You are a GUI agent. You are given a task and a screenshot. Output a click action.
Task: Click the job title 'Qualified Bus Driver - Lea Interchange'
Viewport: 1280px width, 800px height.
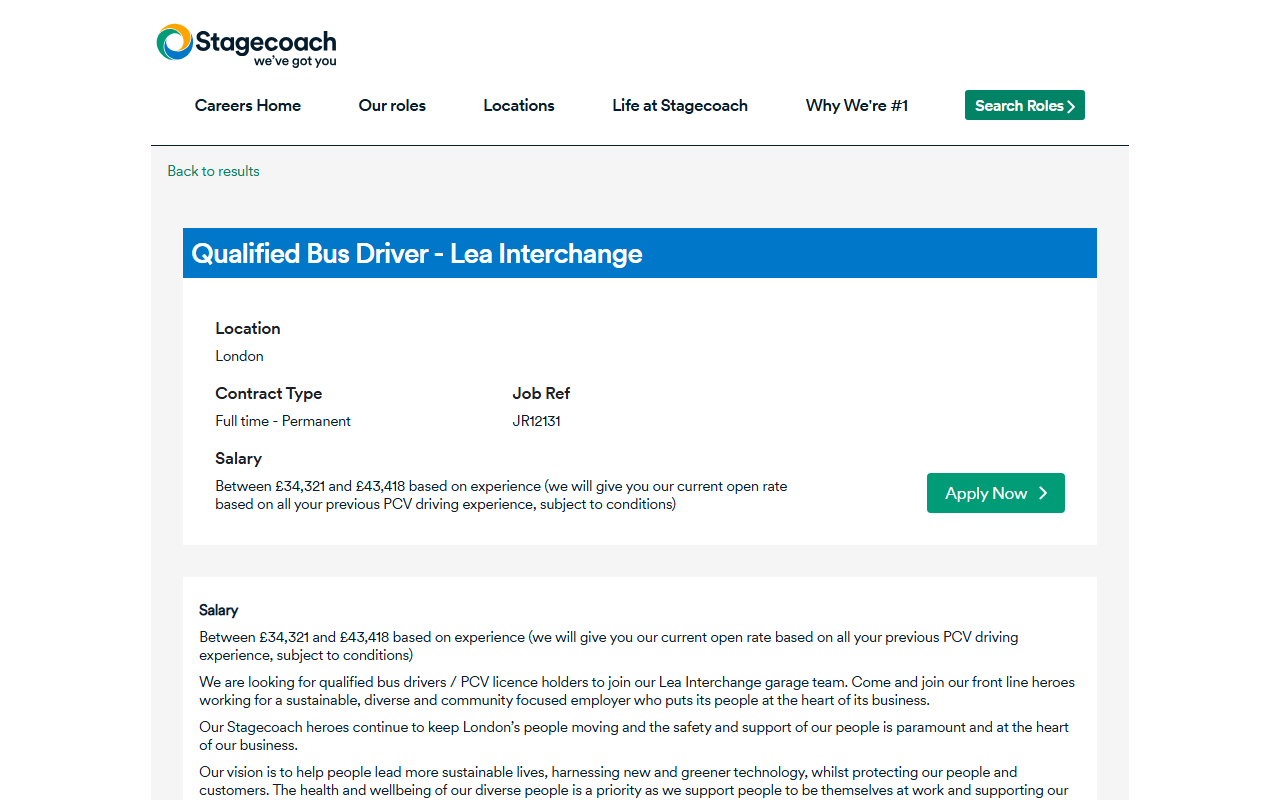417,253
